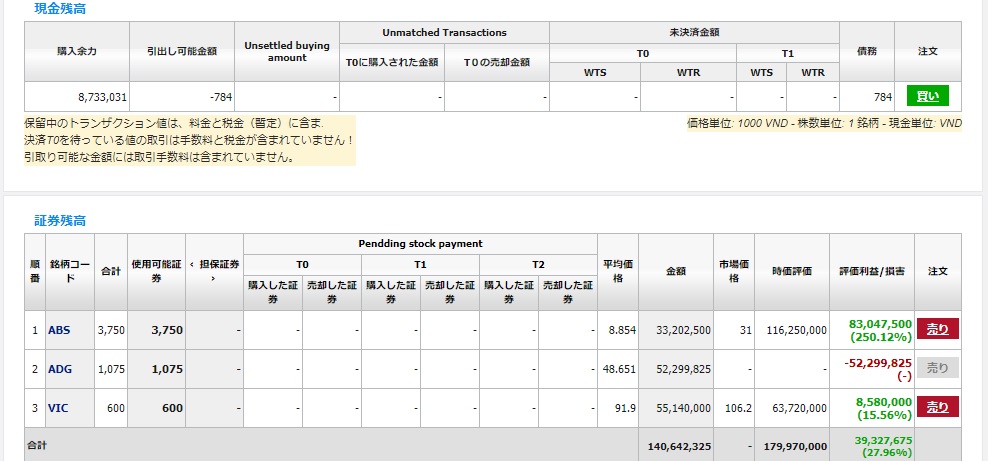This screenshot has width=988, height=461.
Task: Click the 引出し可能金額 column header
Action: (181, 51)
